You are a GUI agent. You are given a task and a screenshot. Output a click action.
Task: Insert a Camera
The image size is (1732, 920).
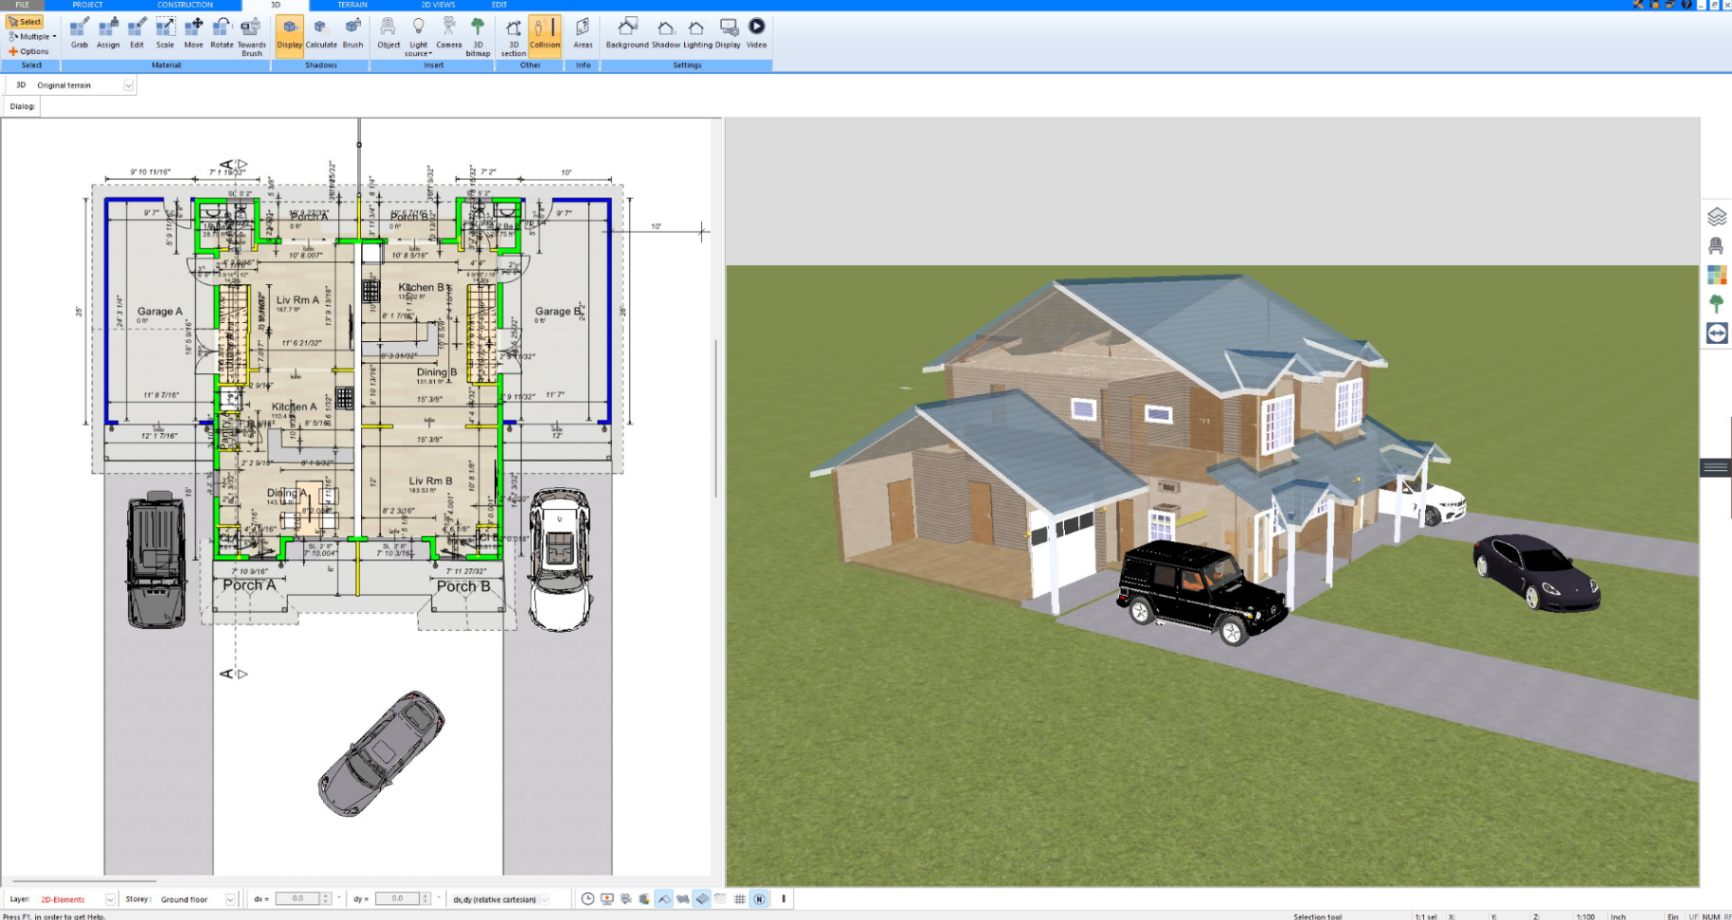(449, 34)
